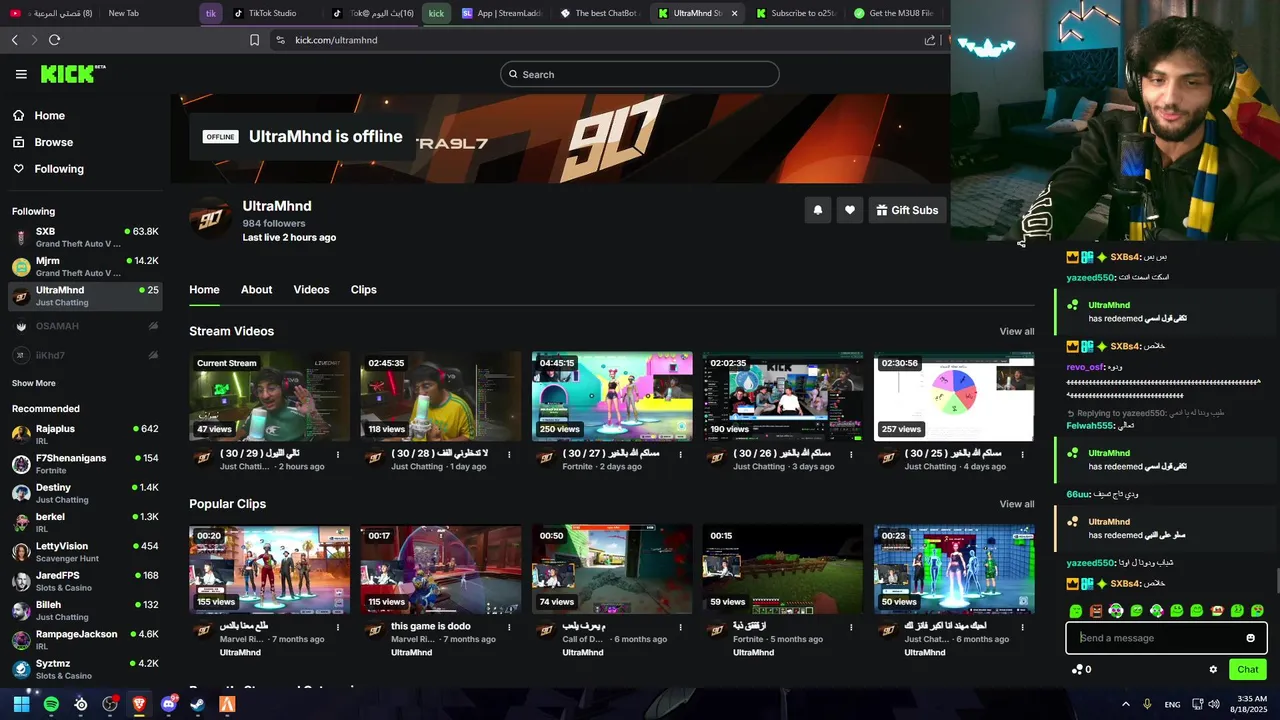Expand following list with Show More
This screenshot has height=720, width=1280.
coord(33,383)
